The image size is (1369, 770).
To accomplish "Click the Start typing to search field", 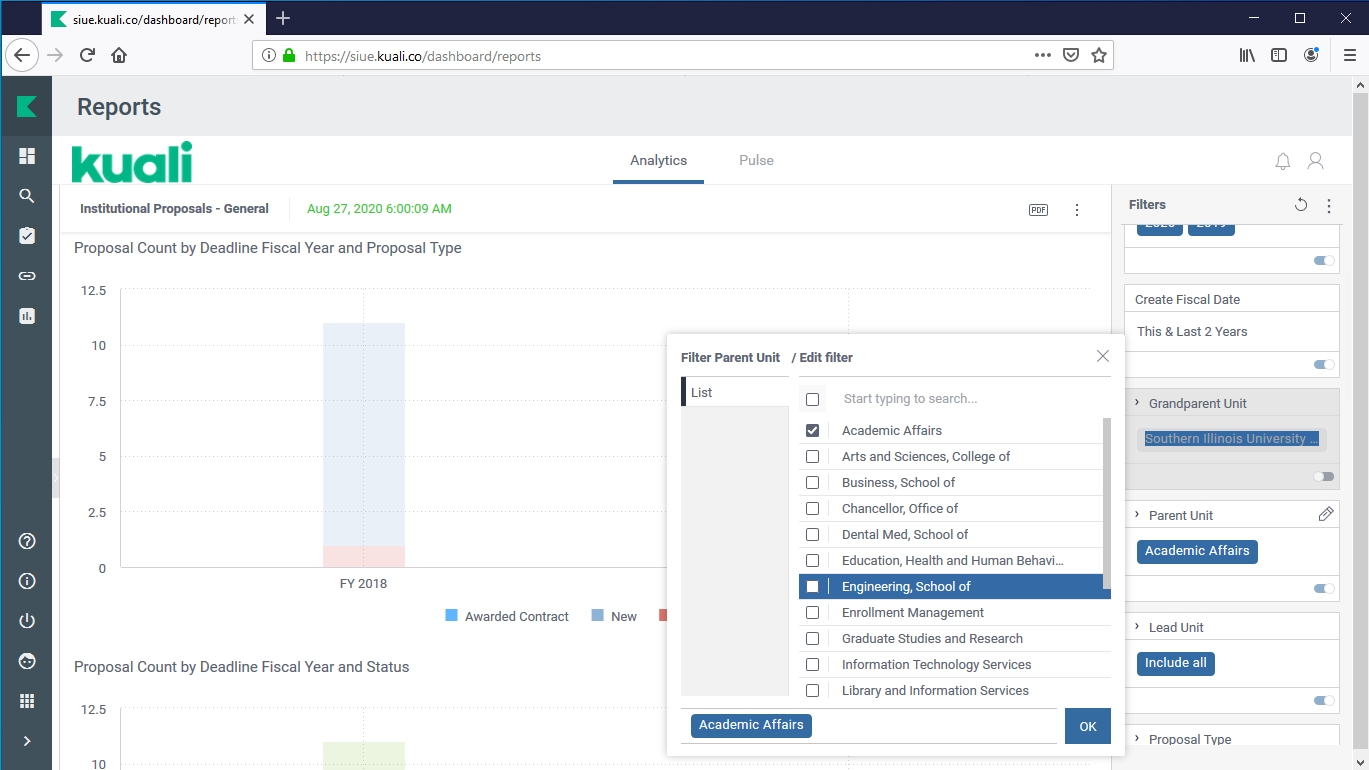I will pos(960,399).
